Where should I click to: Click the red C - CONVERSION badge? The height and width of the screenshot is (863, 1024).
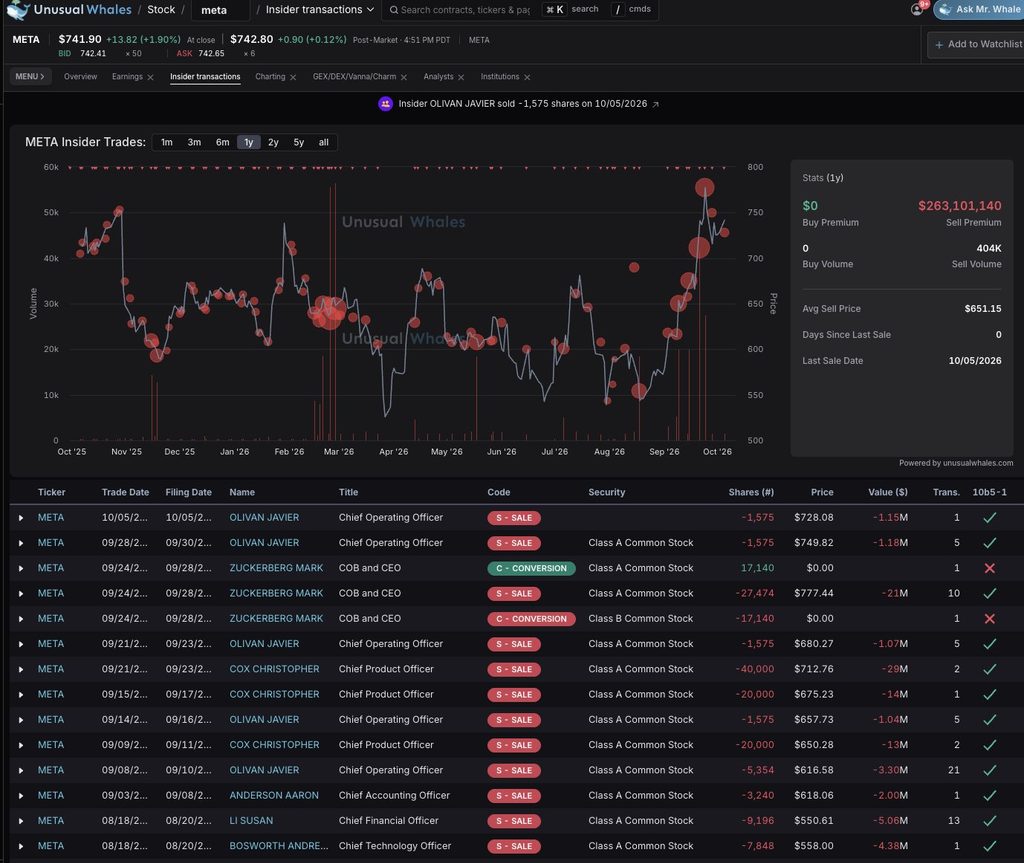coord(531,619)
